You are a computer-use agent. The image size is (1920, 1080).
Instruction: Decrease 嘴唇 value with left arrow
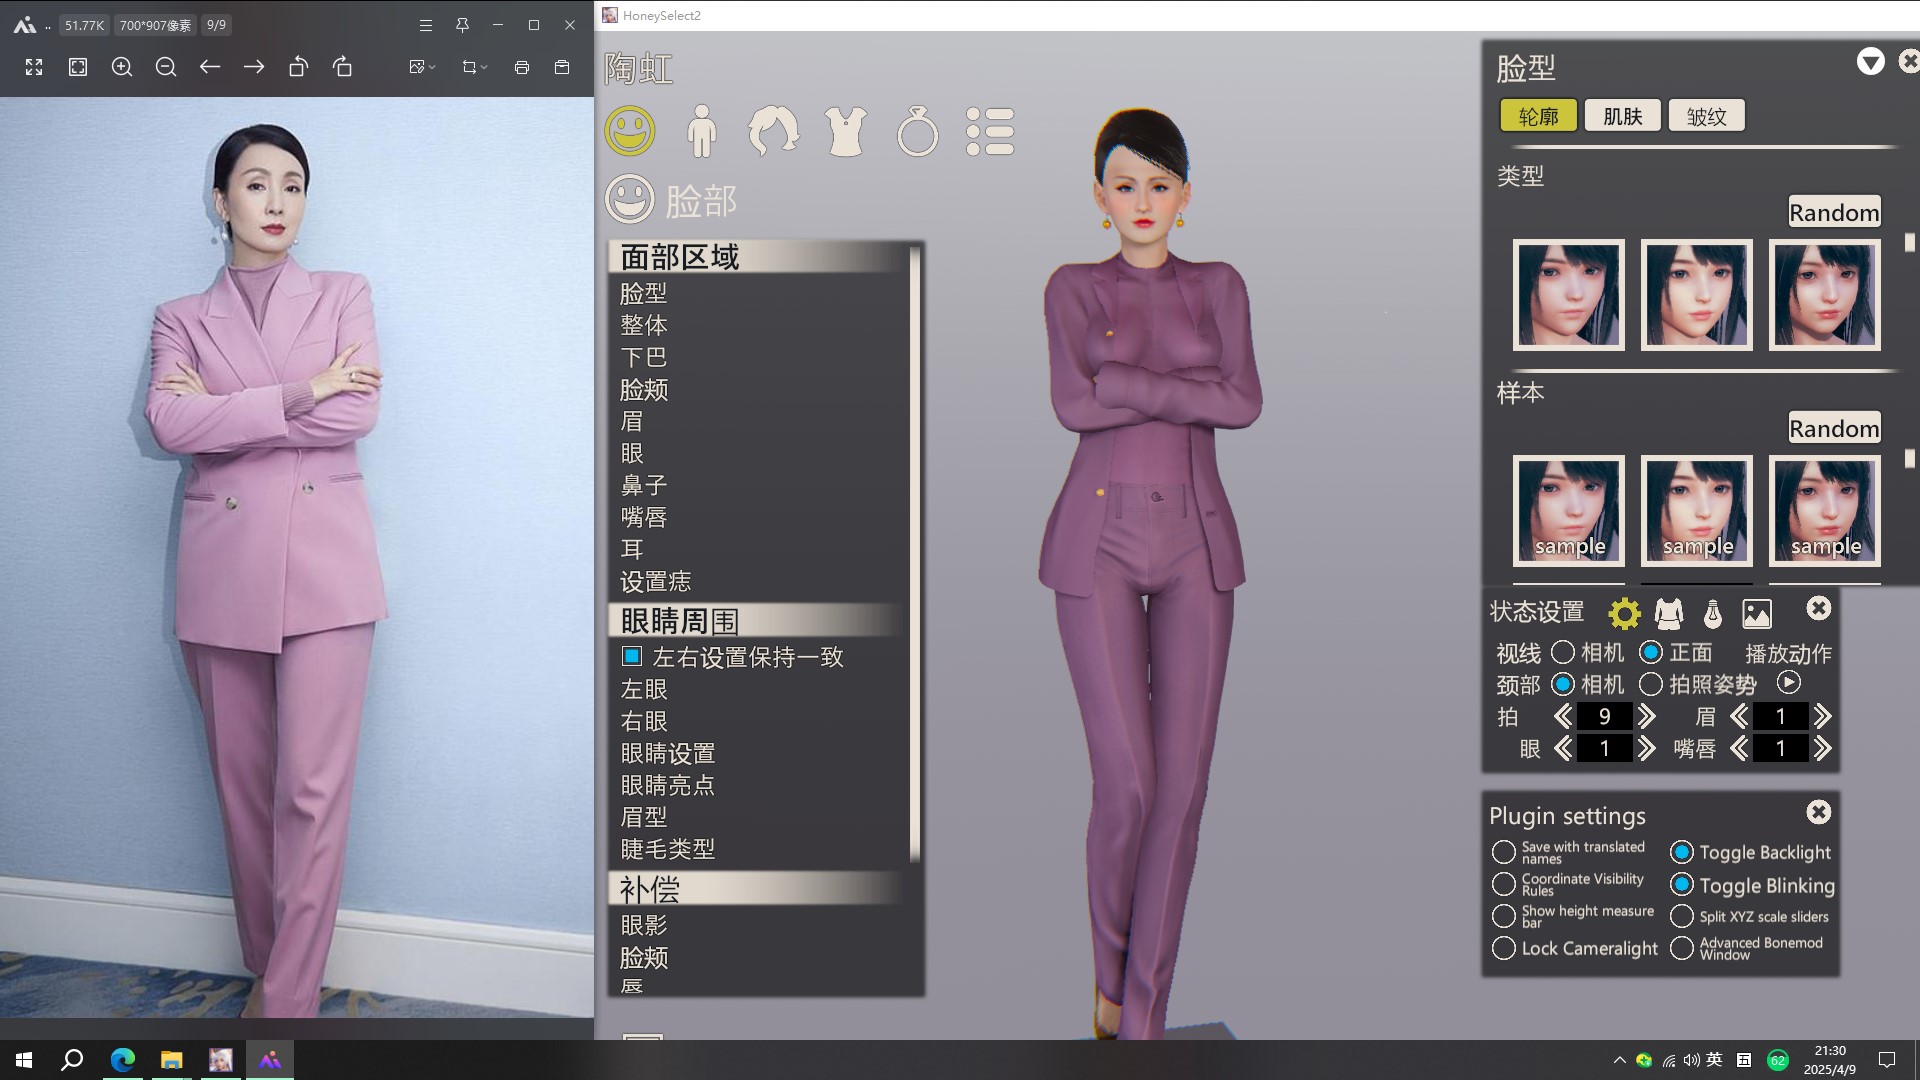pos(1739,749)
